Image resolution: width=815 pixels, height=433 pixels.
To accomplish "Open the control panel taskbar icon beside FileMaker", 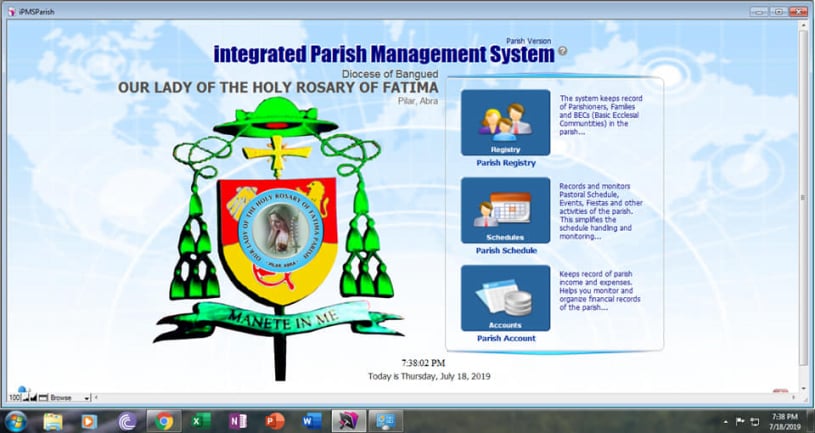I will (386, 421).
